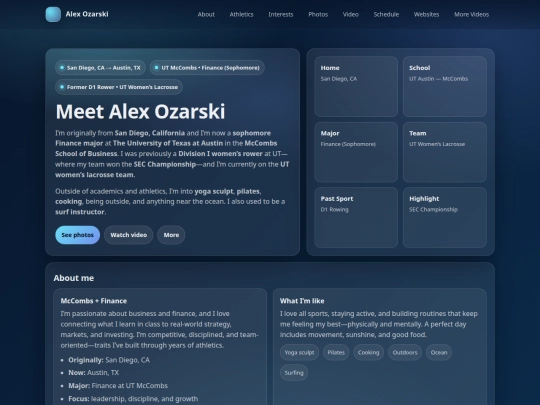
Task: Click the bold yoga sculpt text in intro
Action: point(214,191)
